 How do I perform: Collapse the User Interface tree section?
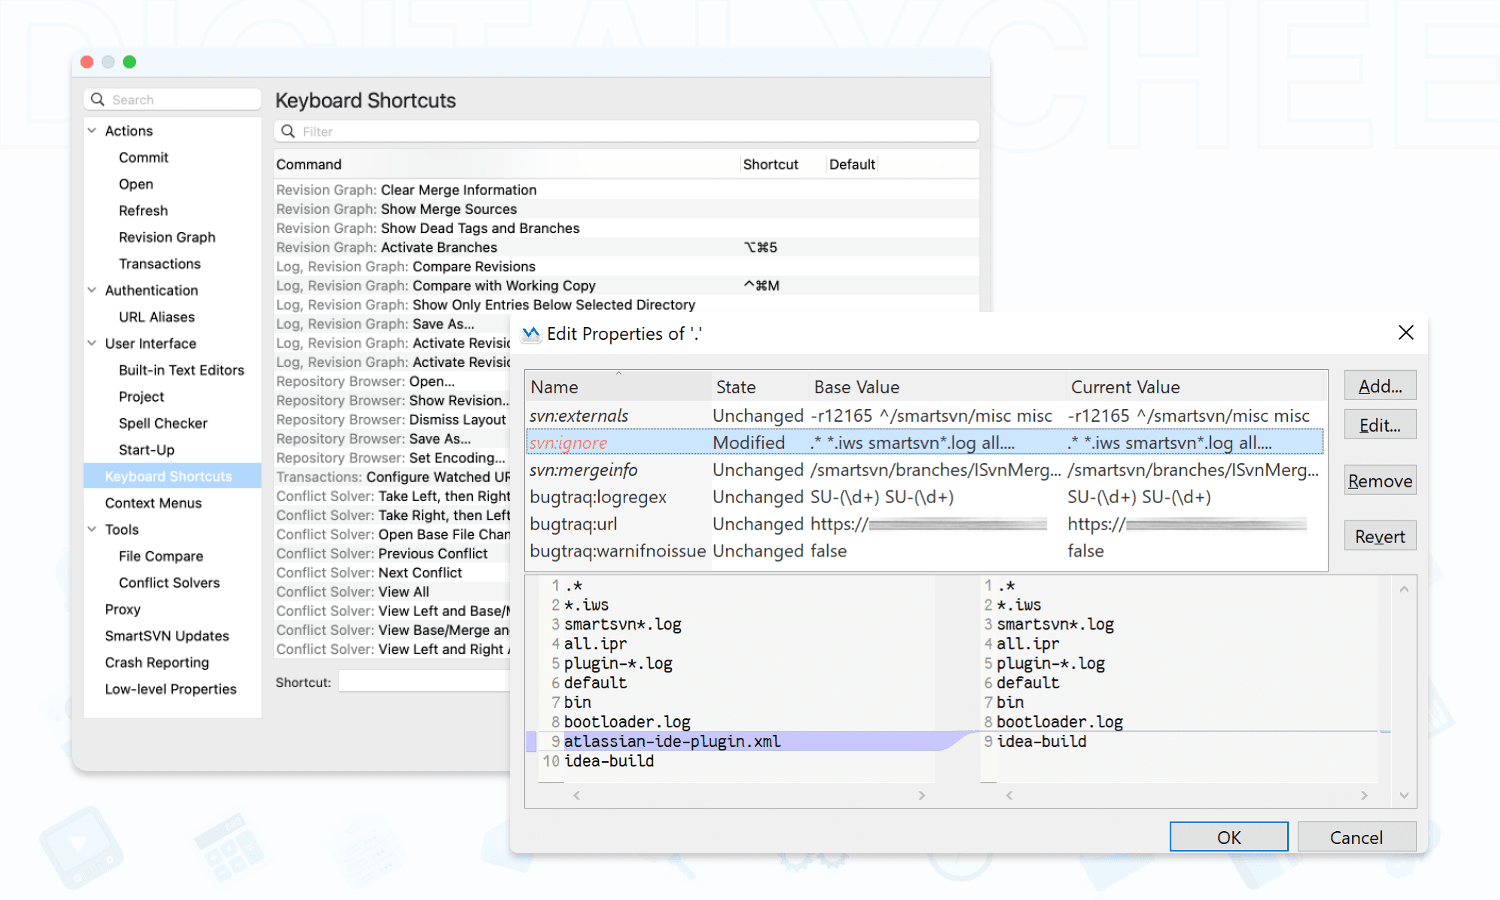tap(92, 343)
